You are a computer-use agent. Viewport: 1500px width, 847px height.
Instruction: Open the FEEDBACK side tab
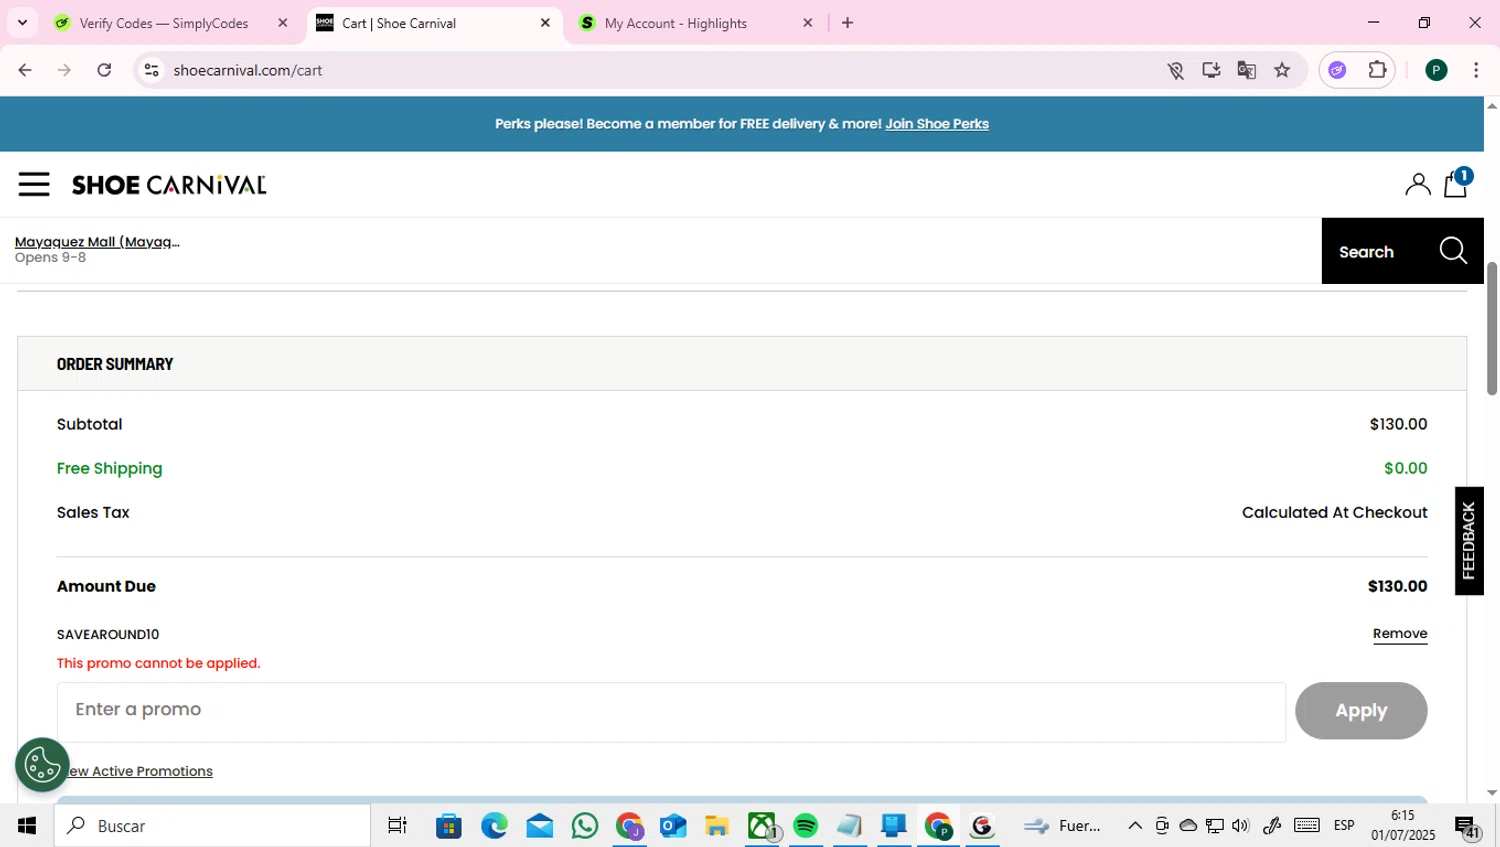pyautogui.click(x=1469, y=541)
